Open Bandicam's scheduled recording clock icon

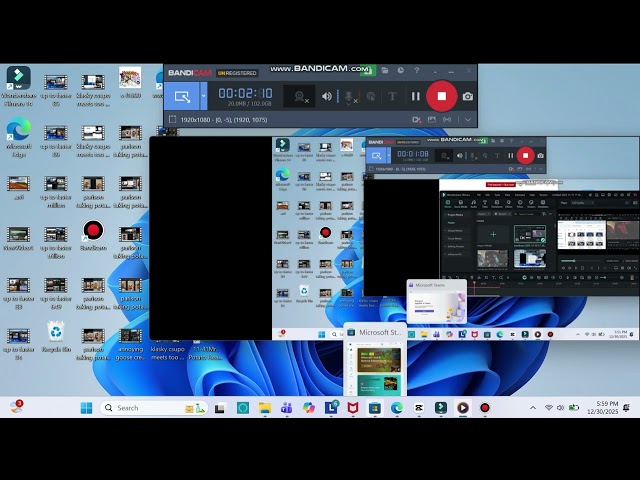click(400, 71)
